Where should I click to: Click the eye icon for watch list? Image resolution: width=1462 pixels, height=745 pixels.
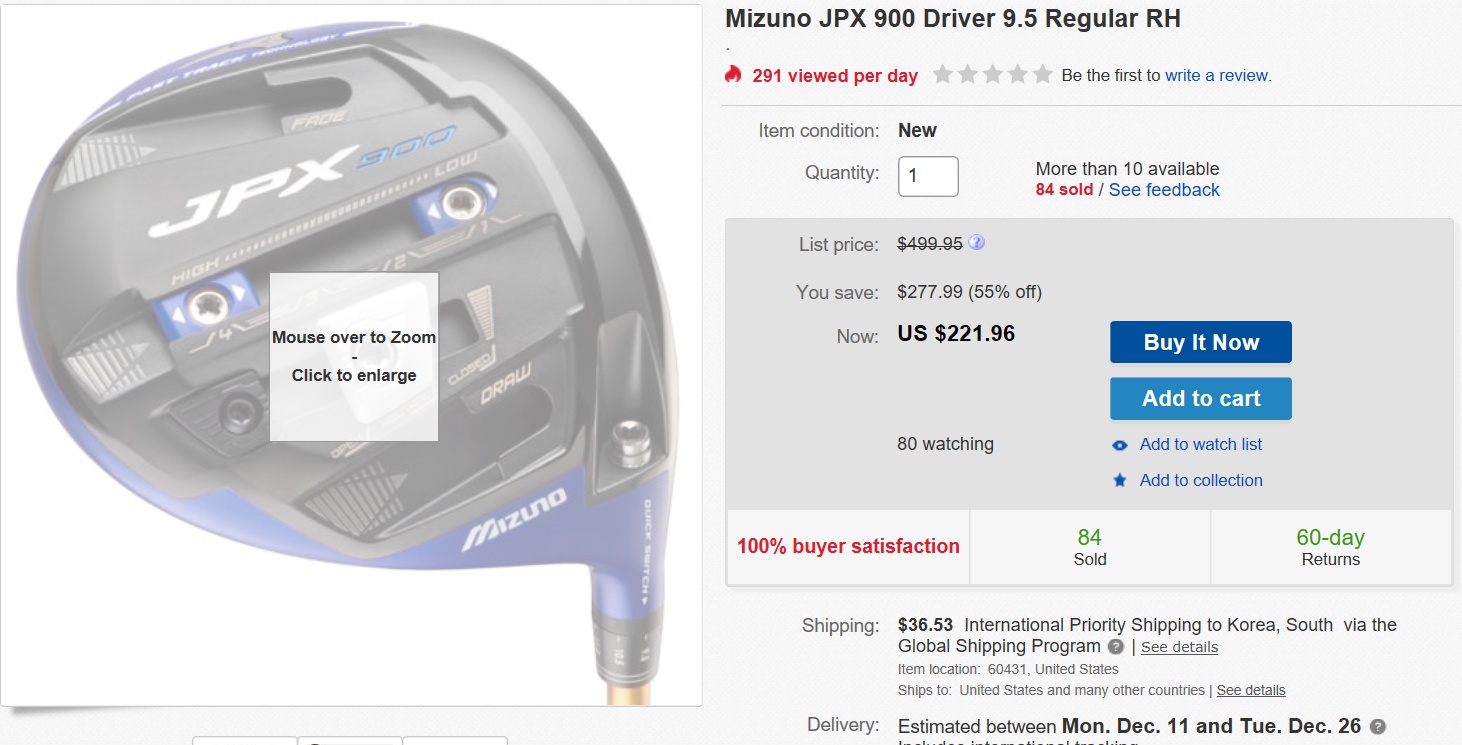point(1120,445)
